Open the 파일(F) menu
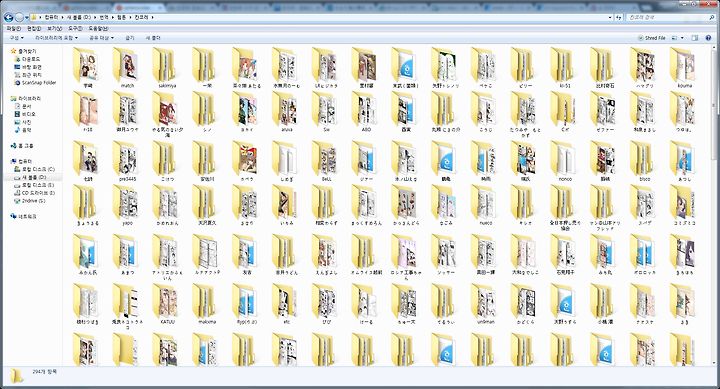The width and height of the screenshot is (720, 389). [x=14, y=28]
